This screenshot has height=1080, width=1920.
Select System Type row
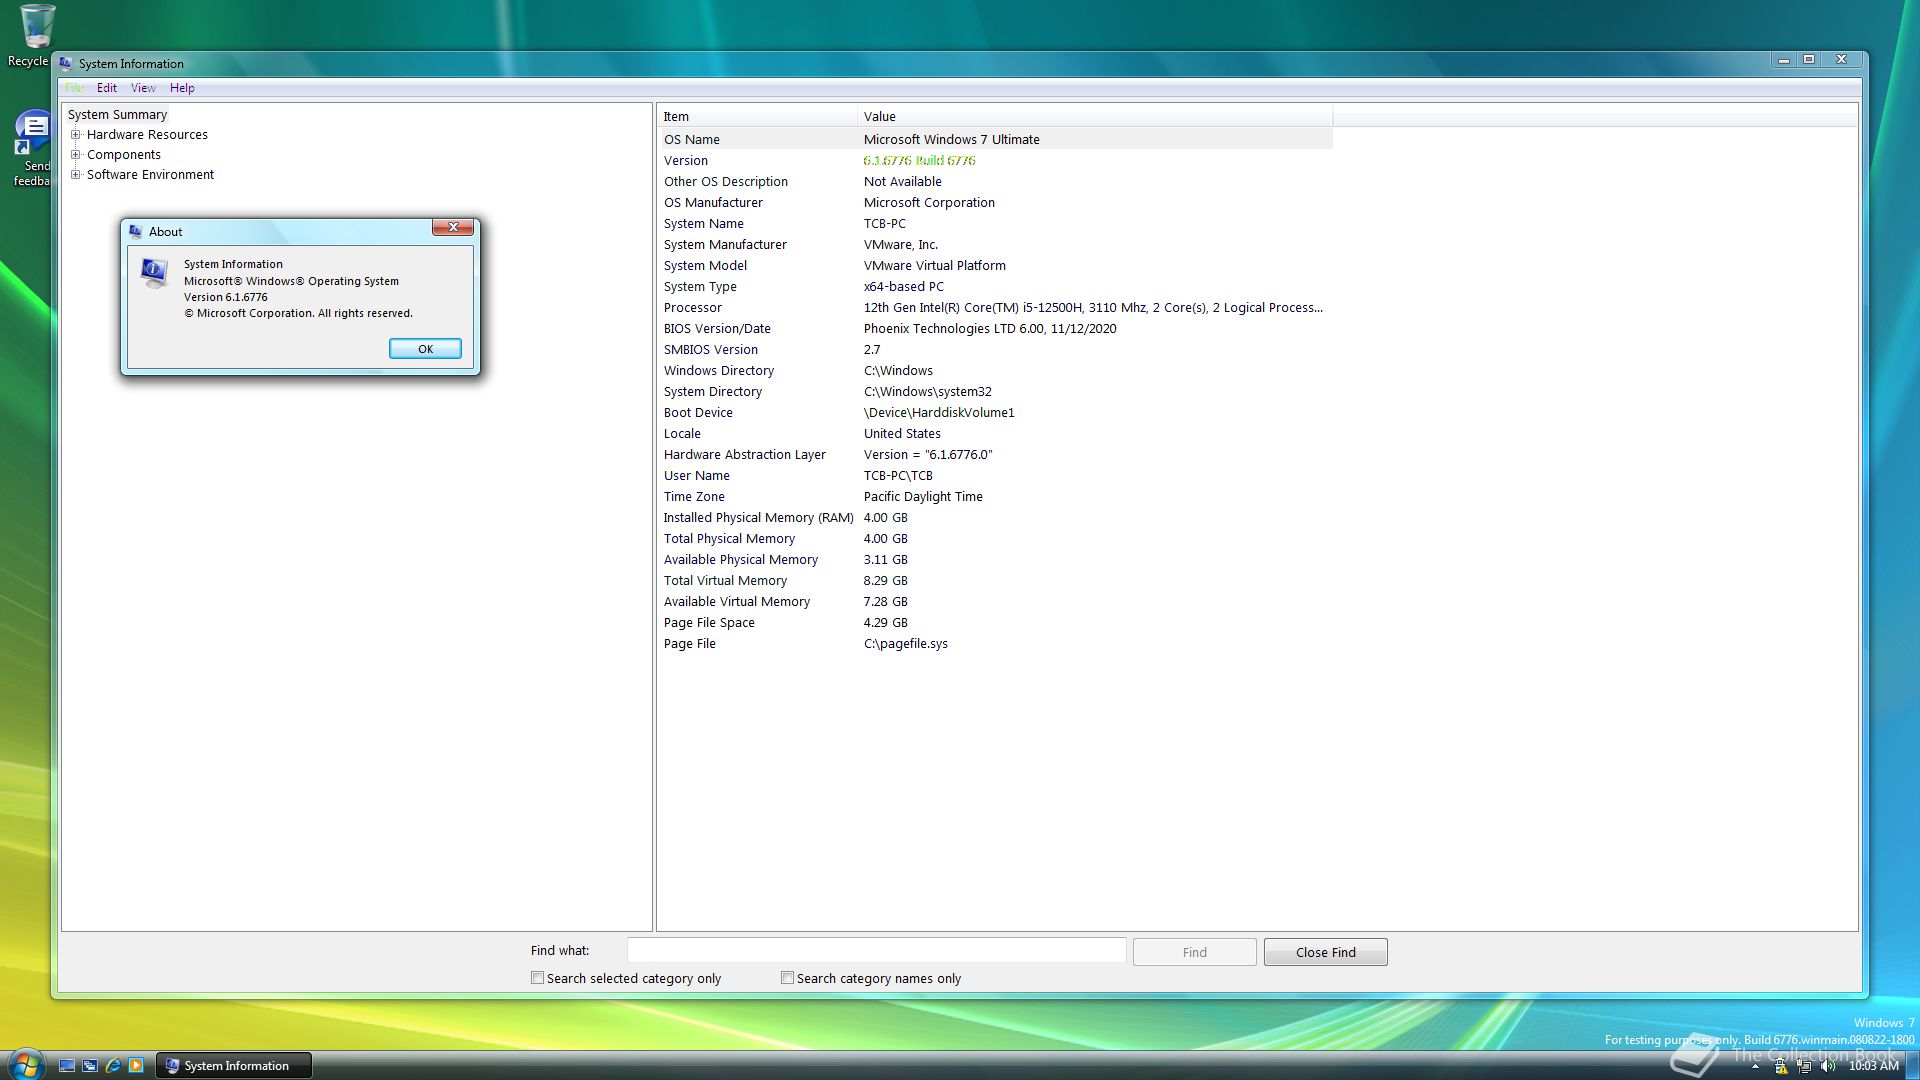995,287
